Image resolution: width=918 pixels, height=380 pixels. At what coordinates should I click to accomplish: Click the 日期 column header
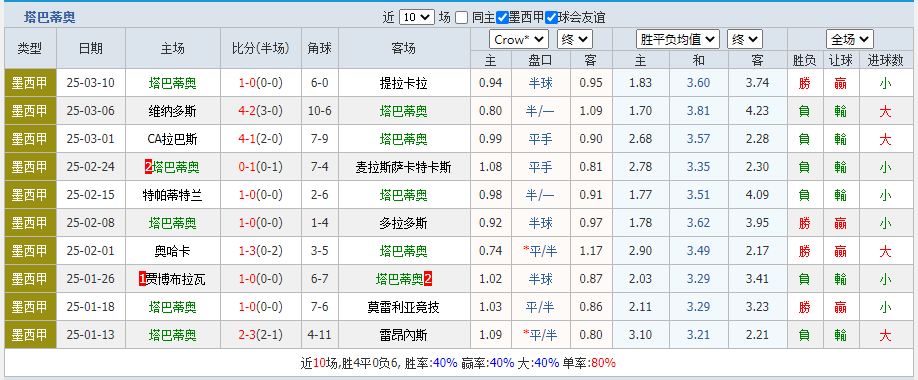(91, 48)
